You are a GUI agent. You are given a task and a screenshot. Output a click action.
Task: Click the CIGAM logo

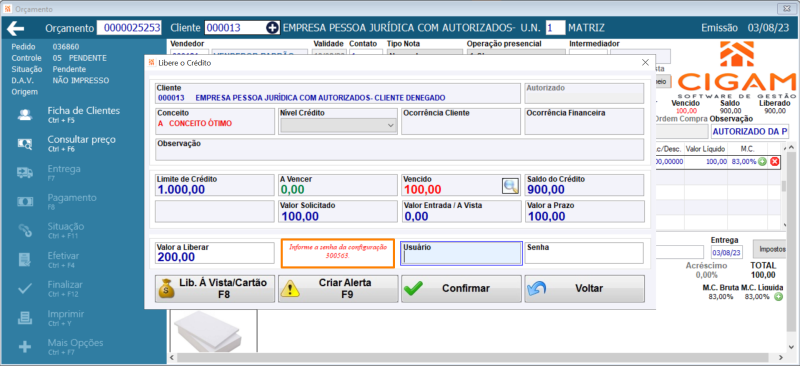[x=737, y=69]
